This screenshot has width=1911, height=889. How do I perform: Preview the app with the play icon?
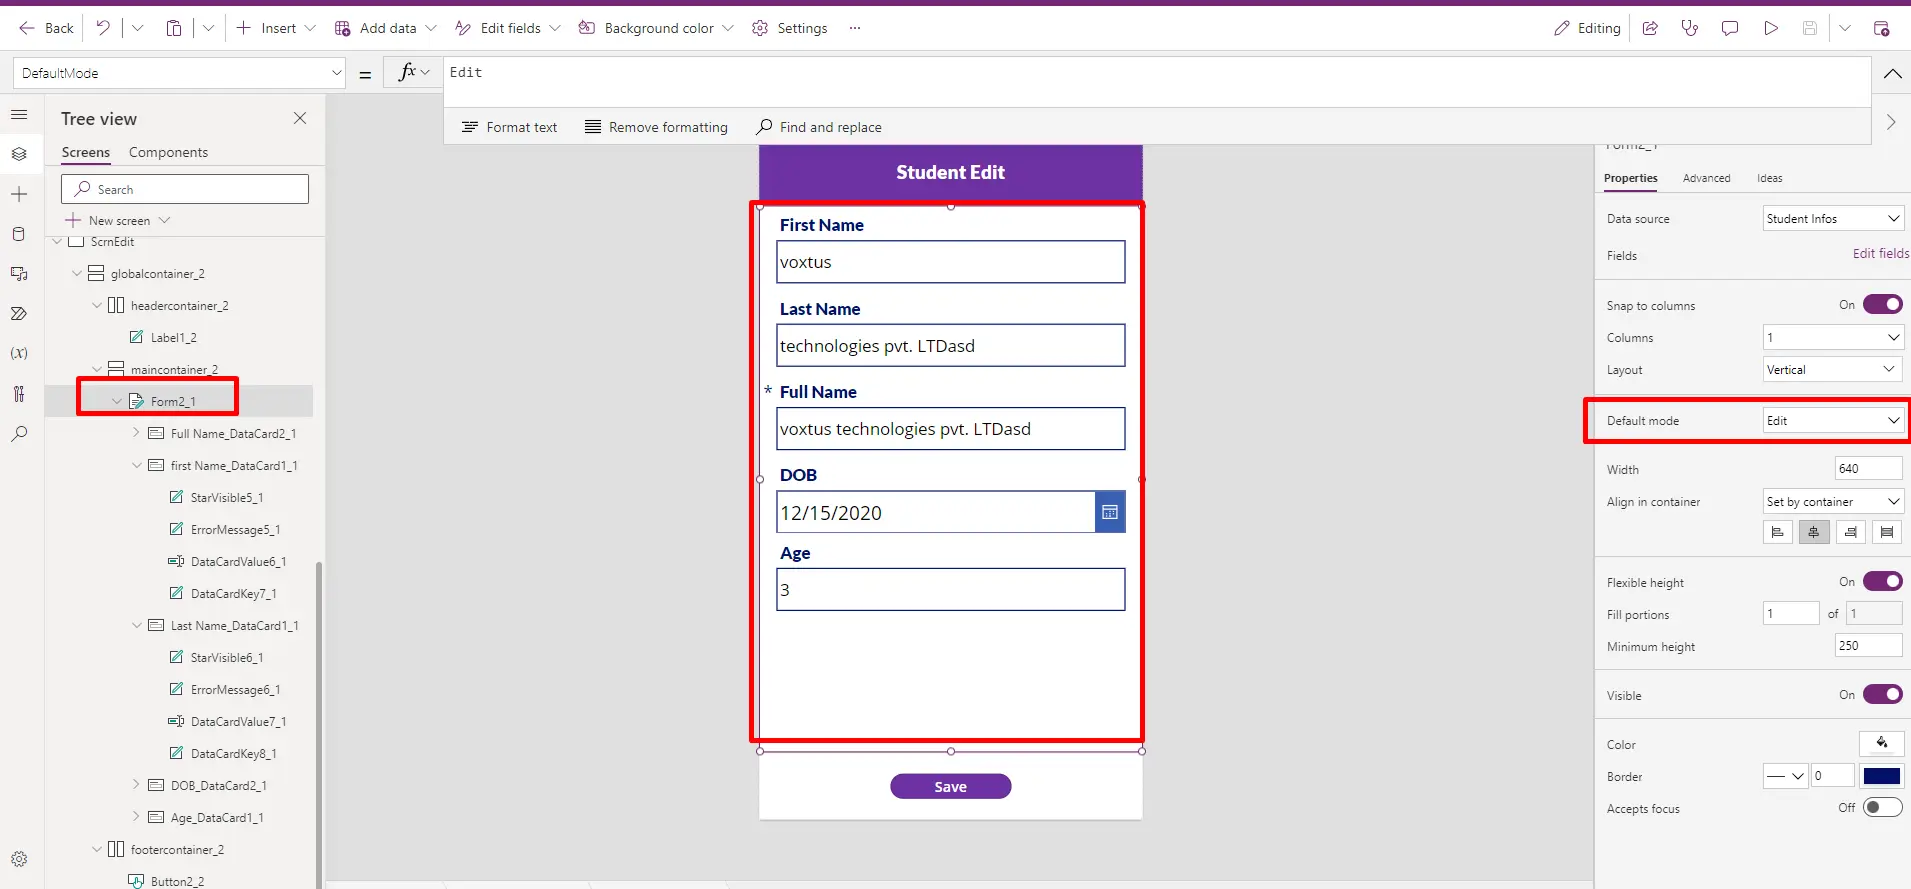click(1771, 28)
